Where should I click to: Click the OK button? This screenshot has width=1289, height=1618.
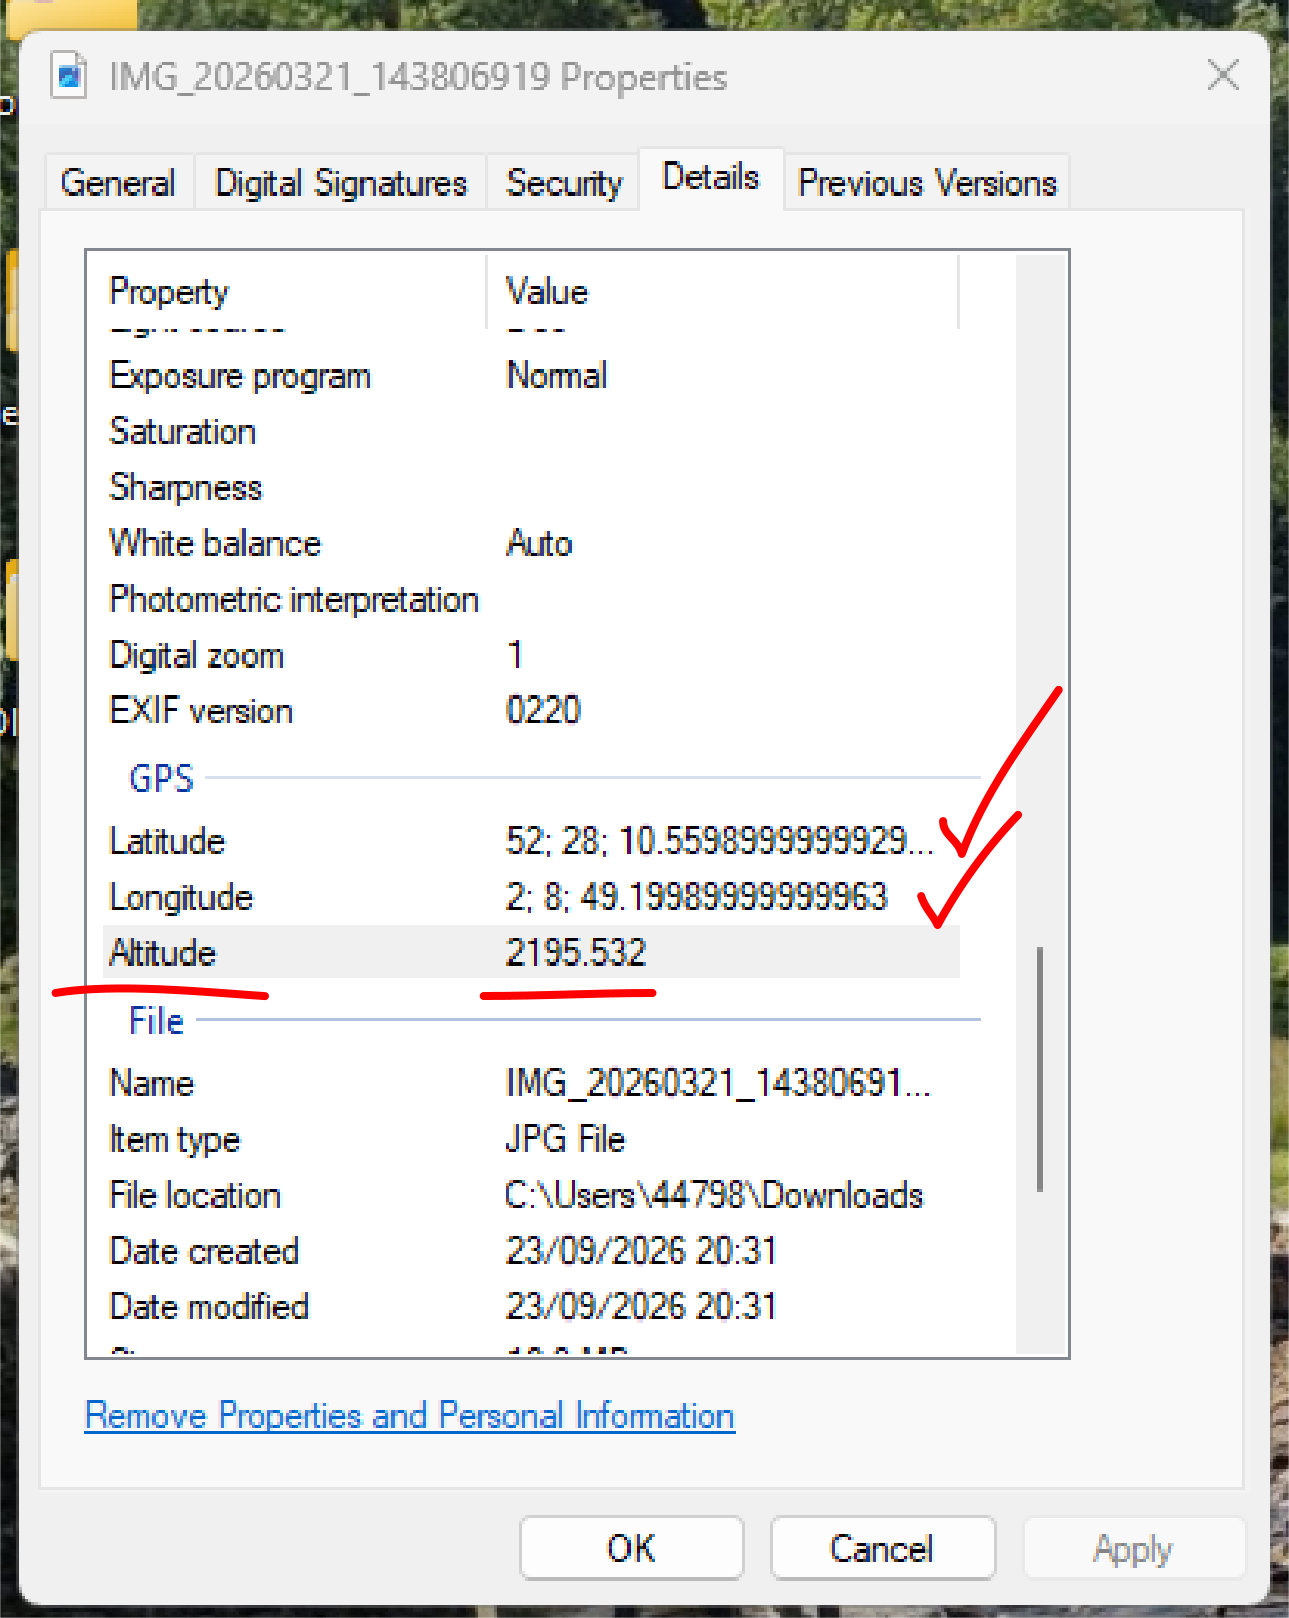coord(631,1548)
